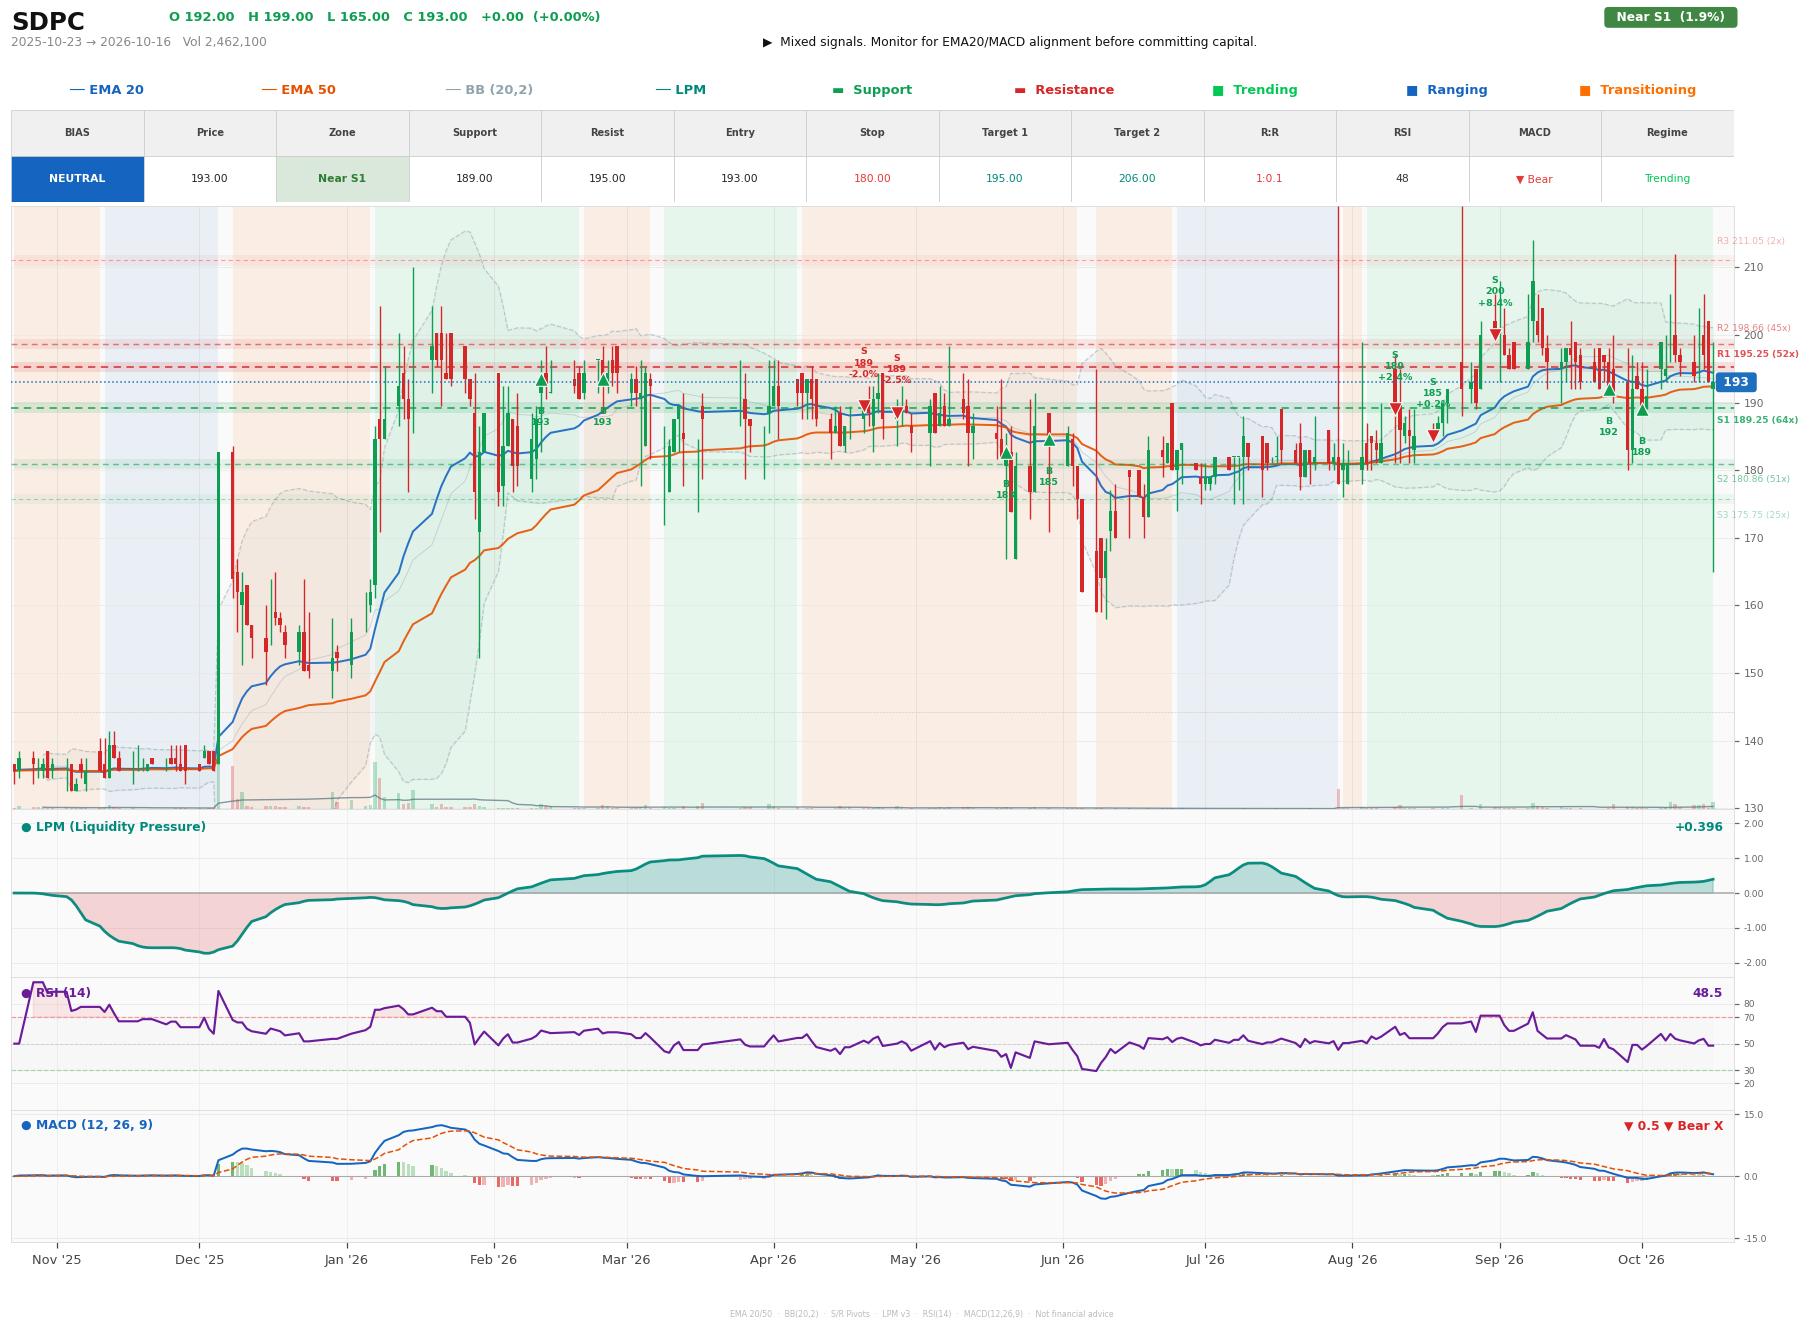1810x1330 pixels.
Task: Click the Trending regime cell
Action: click(x=1667, y=179)
